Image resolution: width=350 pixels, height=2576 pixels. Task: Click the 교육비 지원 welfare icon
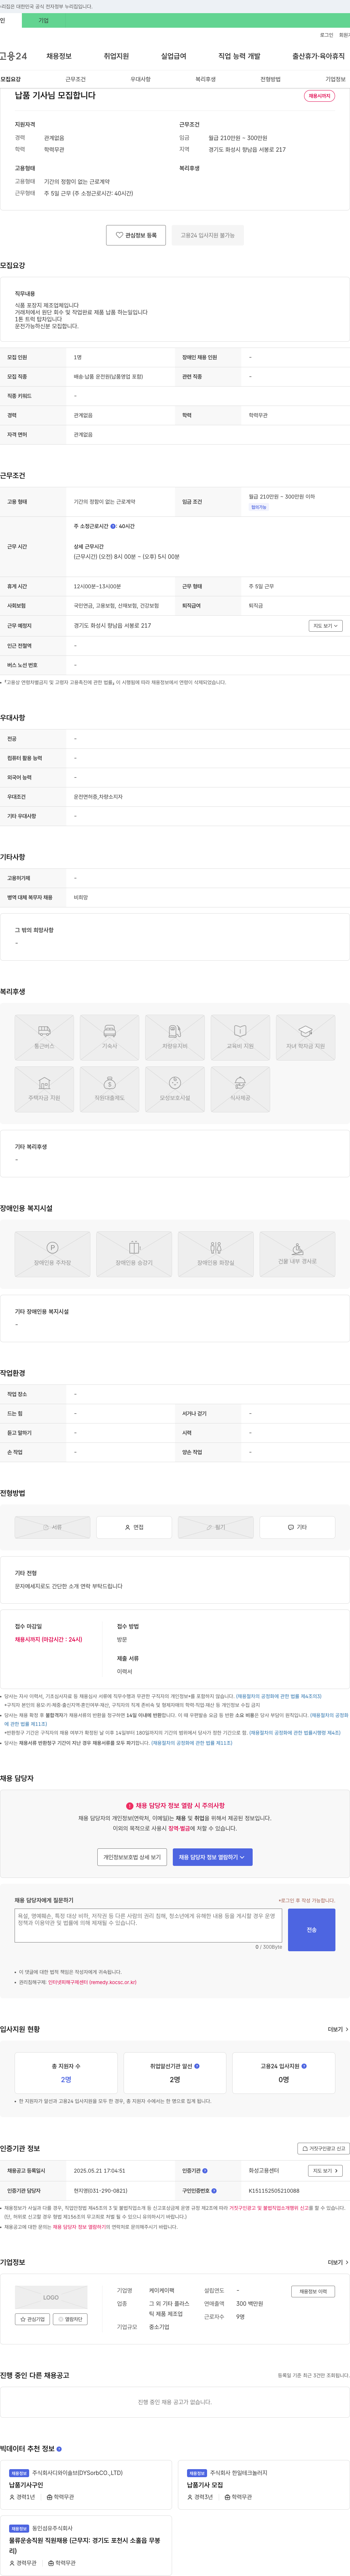point(240,1037)
